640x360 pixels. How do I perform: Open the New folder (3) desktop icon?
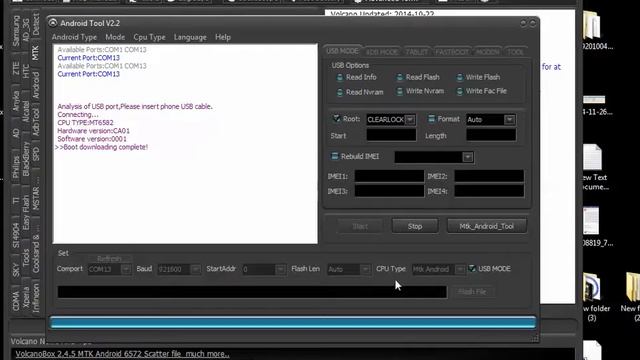tap(594, 296)
